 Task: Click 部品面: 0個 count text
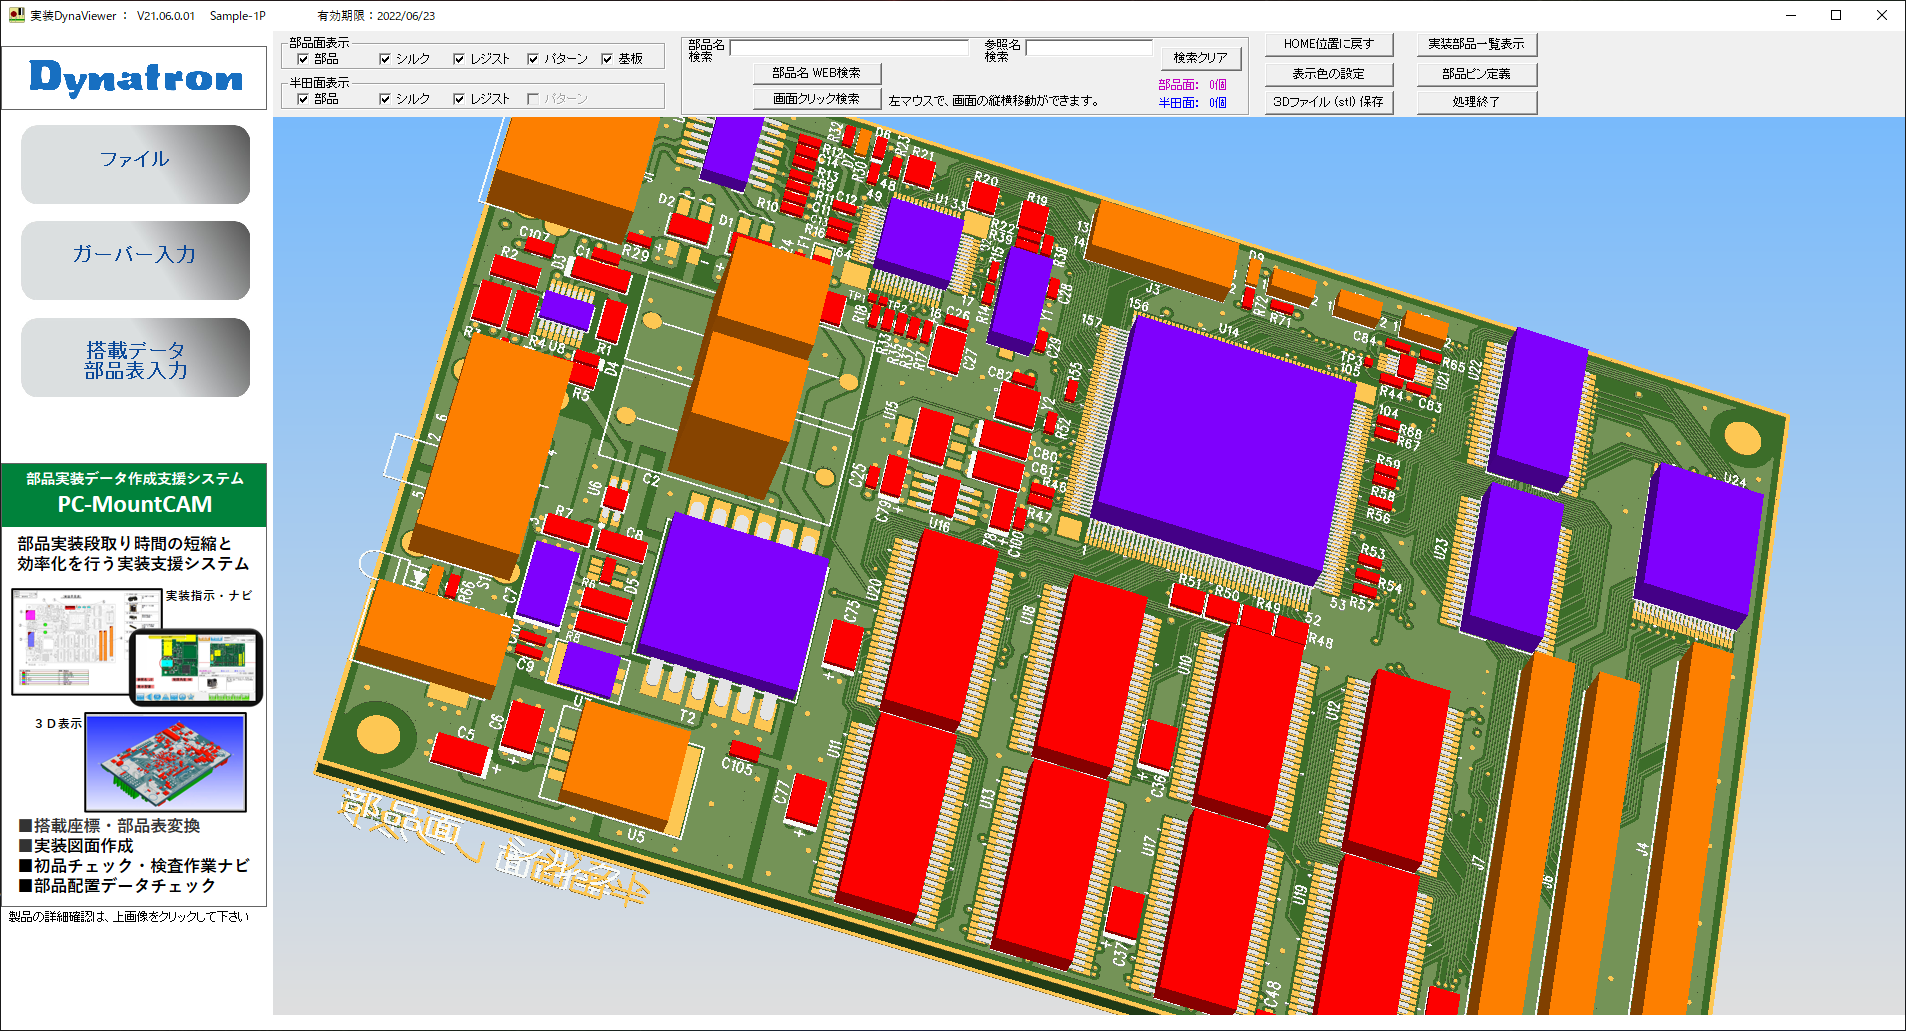1192,85
